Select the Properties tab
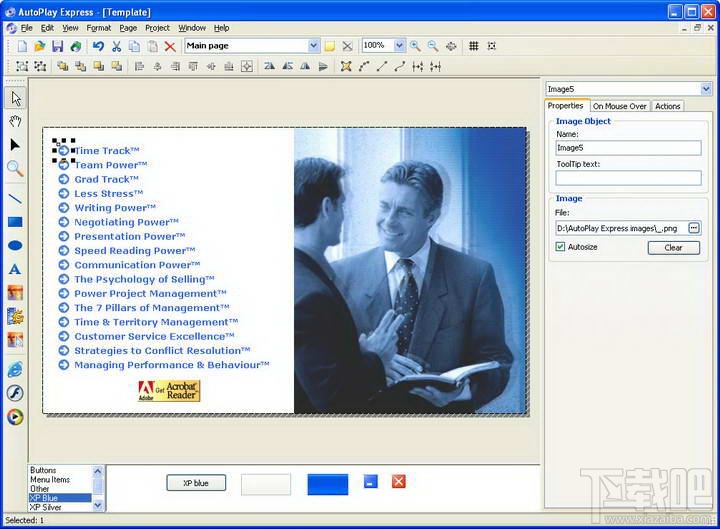Image resolution: width=720 pixels, height=529 pixels. coord(566,106)
